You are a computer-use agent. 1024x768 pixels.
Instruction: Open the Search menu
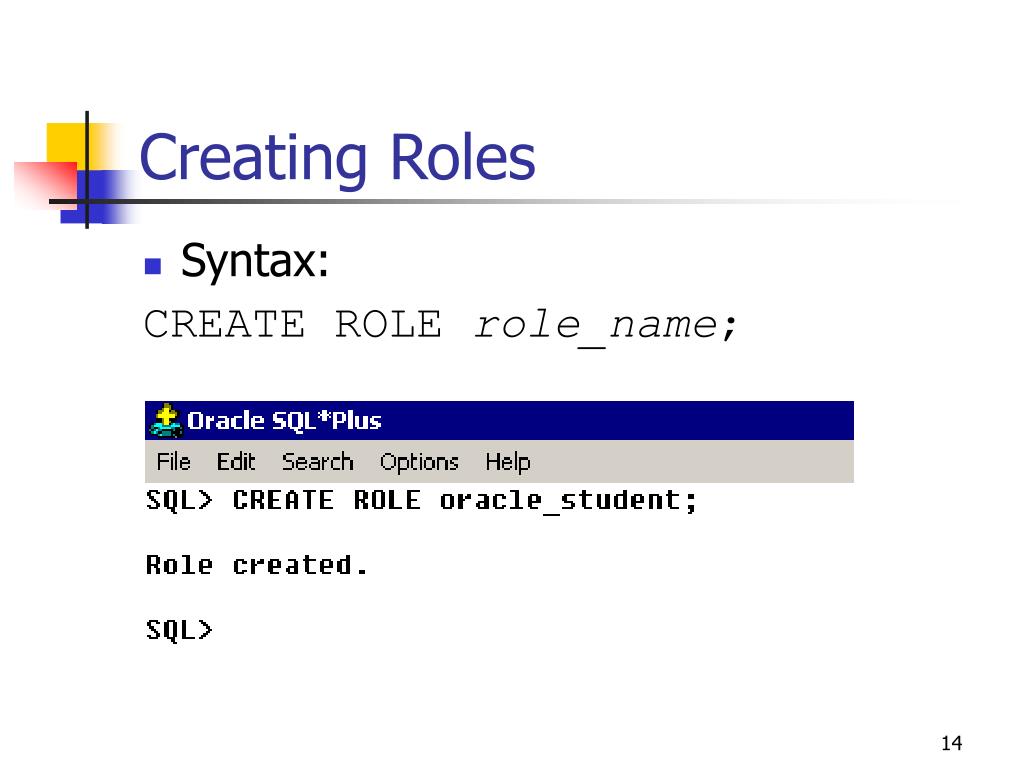point(317,462)
